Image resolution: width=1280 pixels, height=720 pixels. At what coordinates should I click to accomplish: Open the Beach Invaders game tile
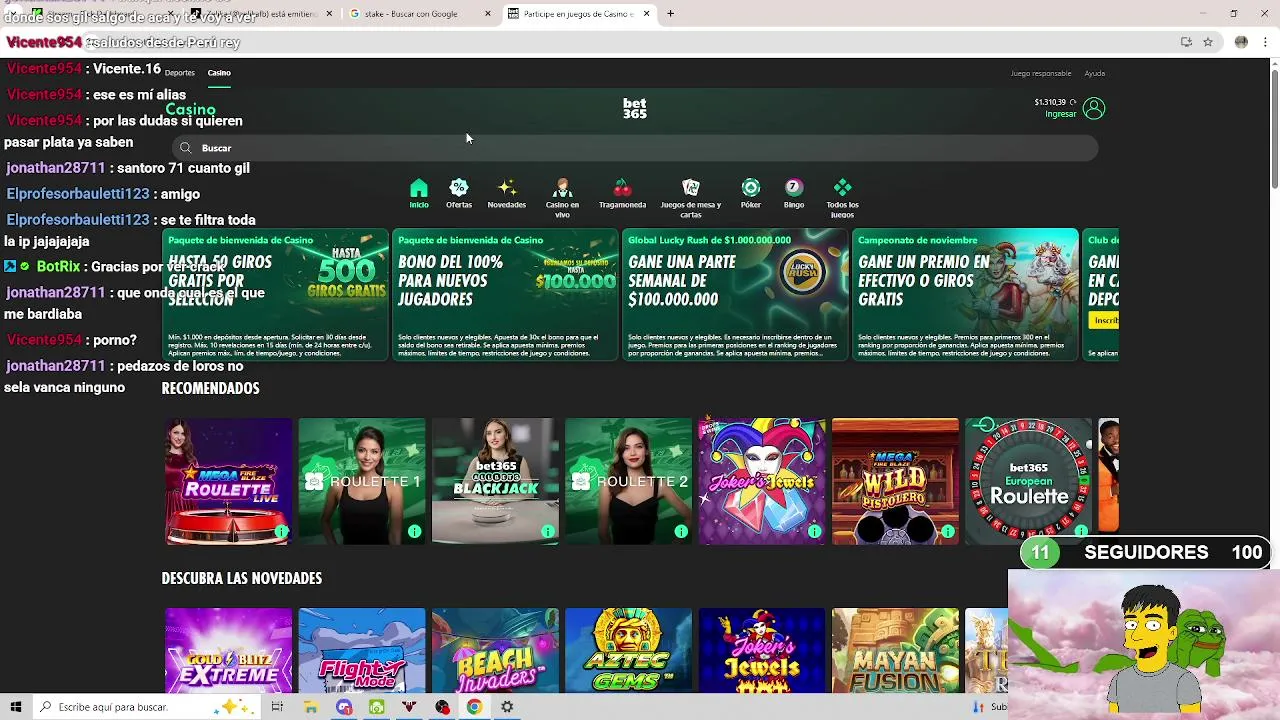495,651
